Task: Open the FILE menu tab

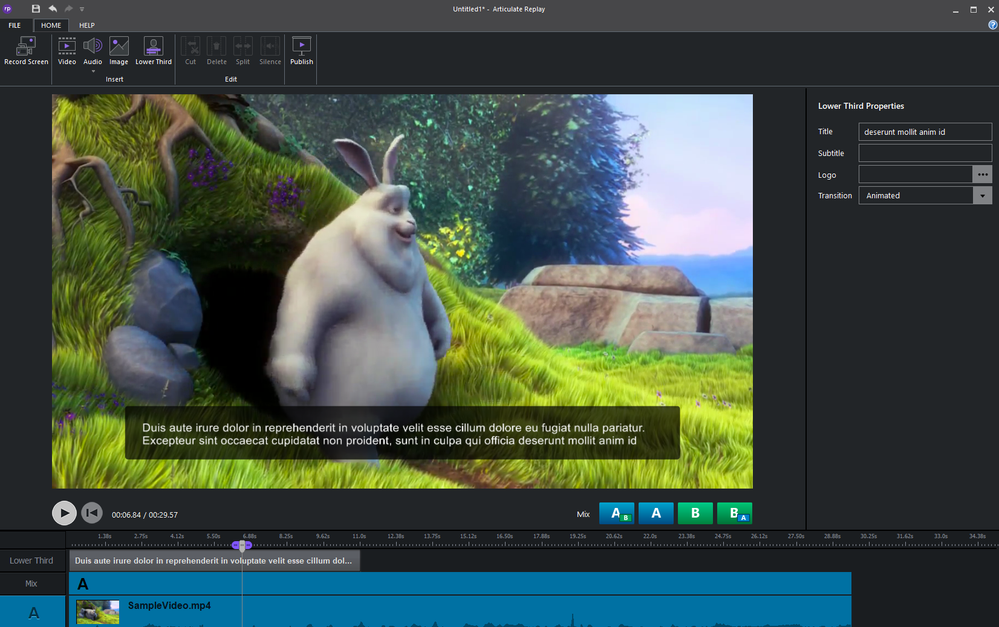Action: [16, 25]
